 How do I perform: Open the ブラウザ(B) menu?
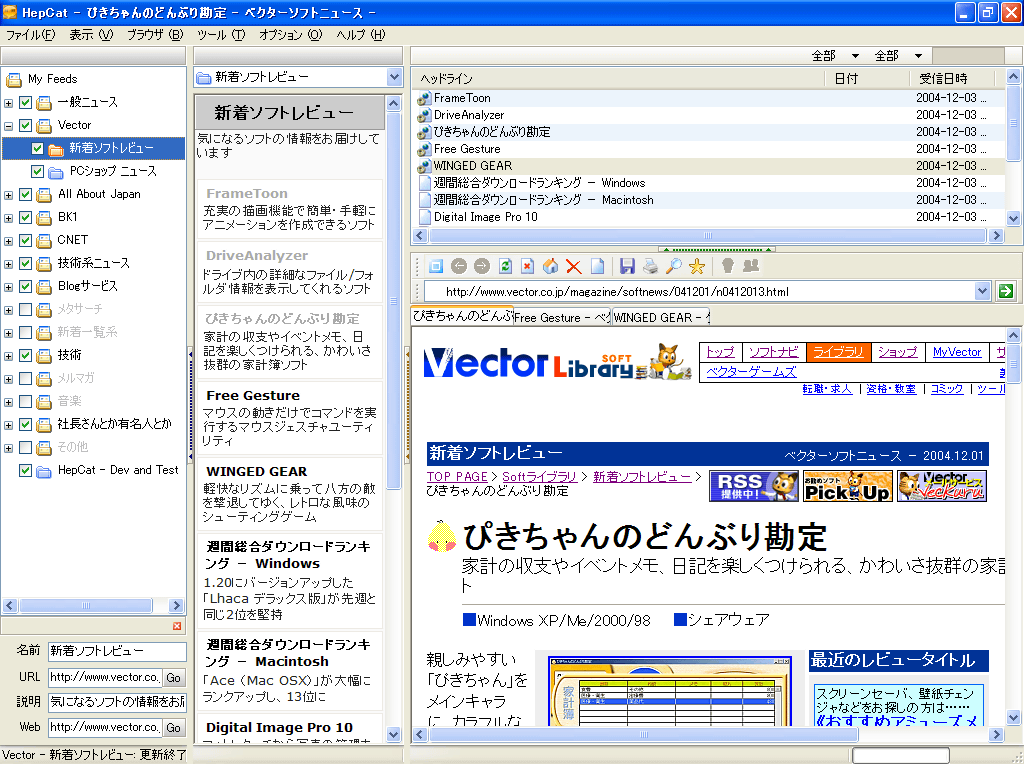(x=155, y=35)
